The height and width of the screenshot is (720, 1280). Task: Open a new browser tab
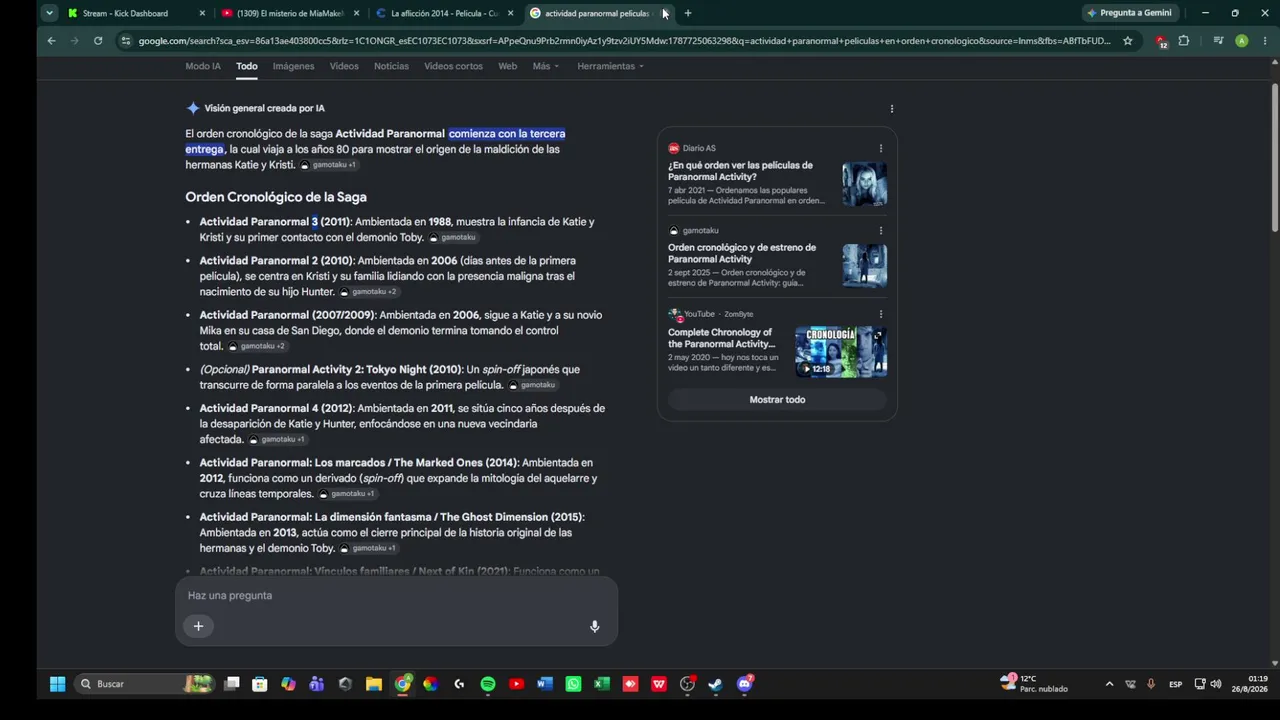click(x=688, y=13)
